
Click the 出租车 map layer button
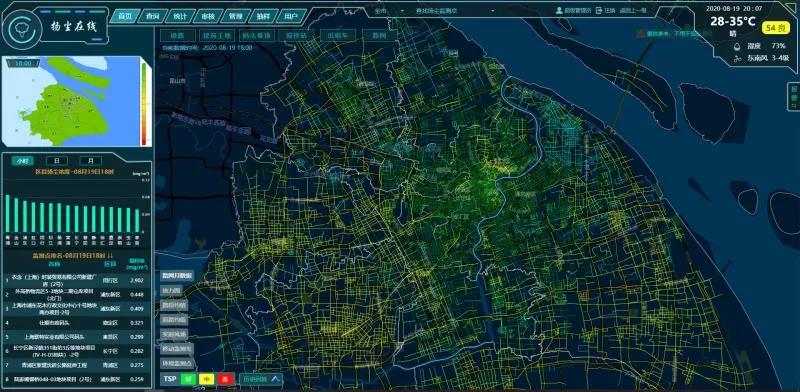(x=338, y=35)
